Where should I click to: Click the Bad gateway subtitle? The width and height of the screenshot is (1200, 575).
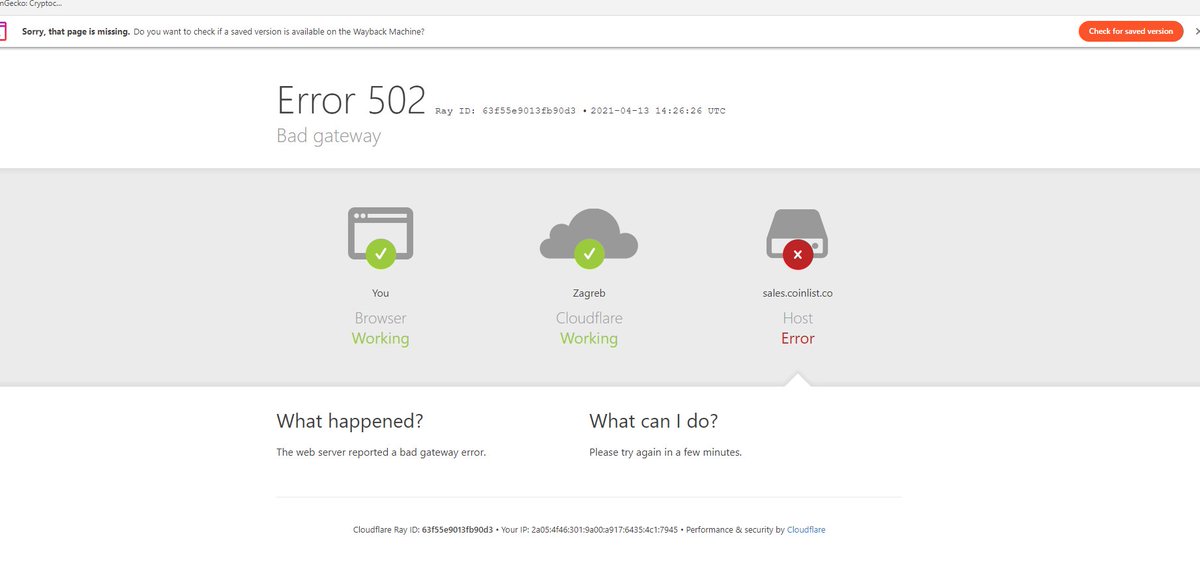[328, 136]
